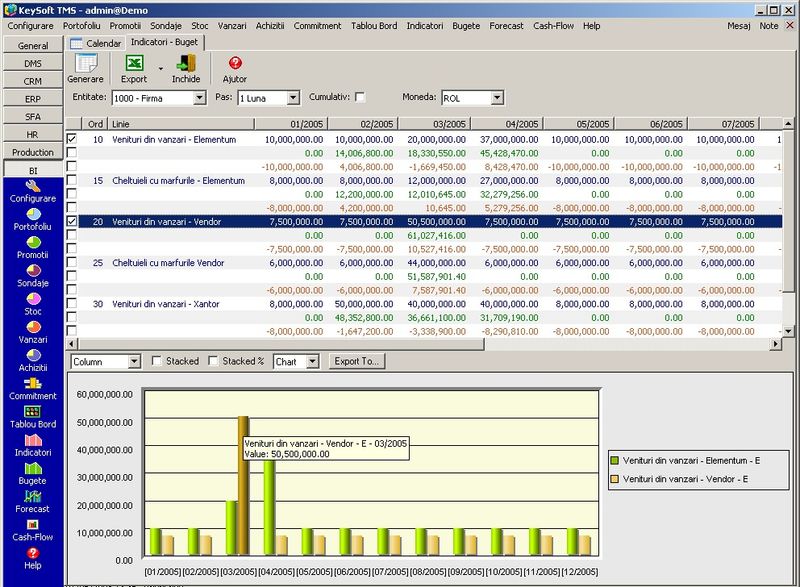Open the ERP module button
The height and width of the screenshot is (587, 800).
coord(33,99)
